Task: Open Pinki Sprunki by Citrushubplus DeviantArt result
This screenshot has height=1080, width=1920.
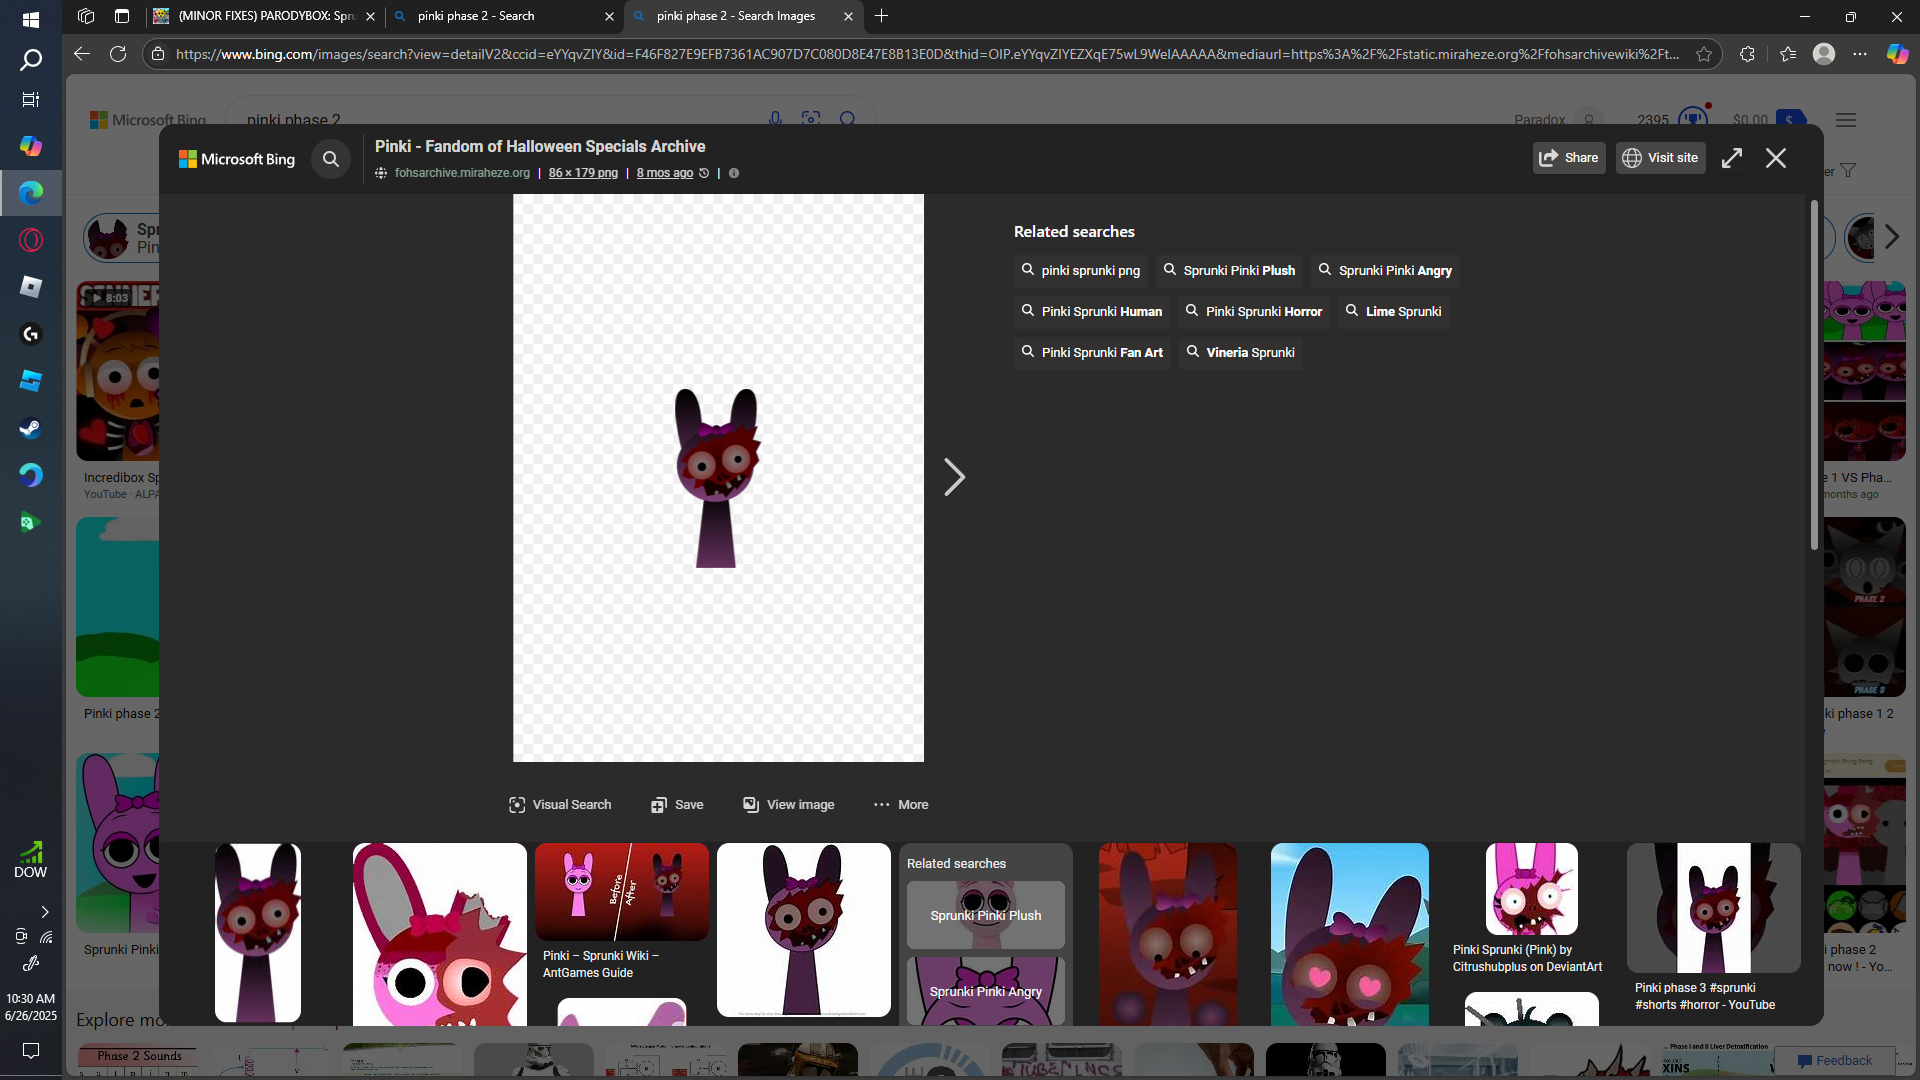Action: tap(1531, 889)
